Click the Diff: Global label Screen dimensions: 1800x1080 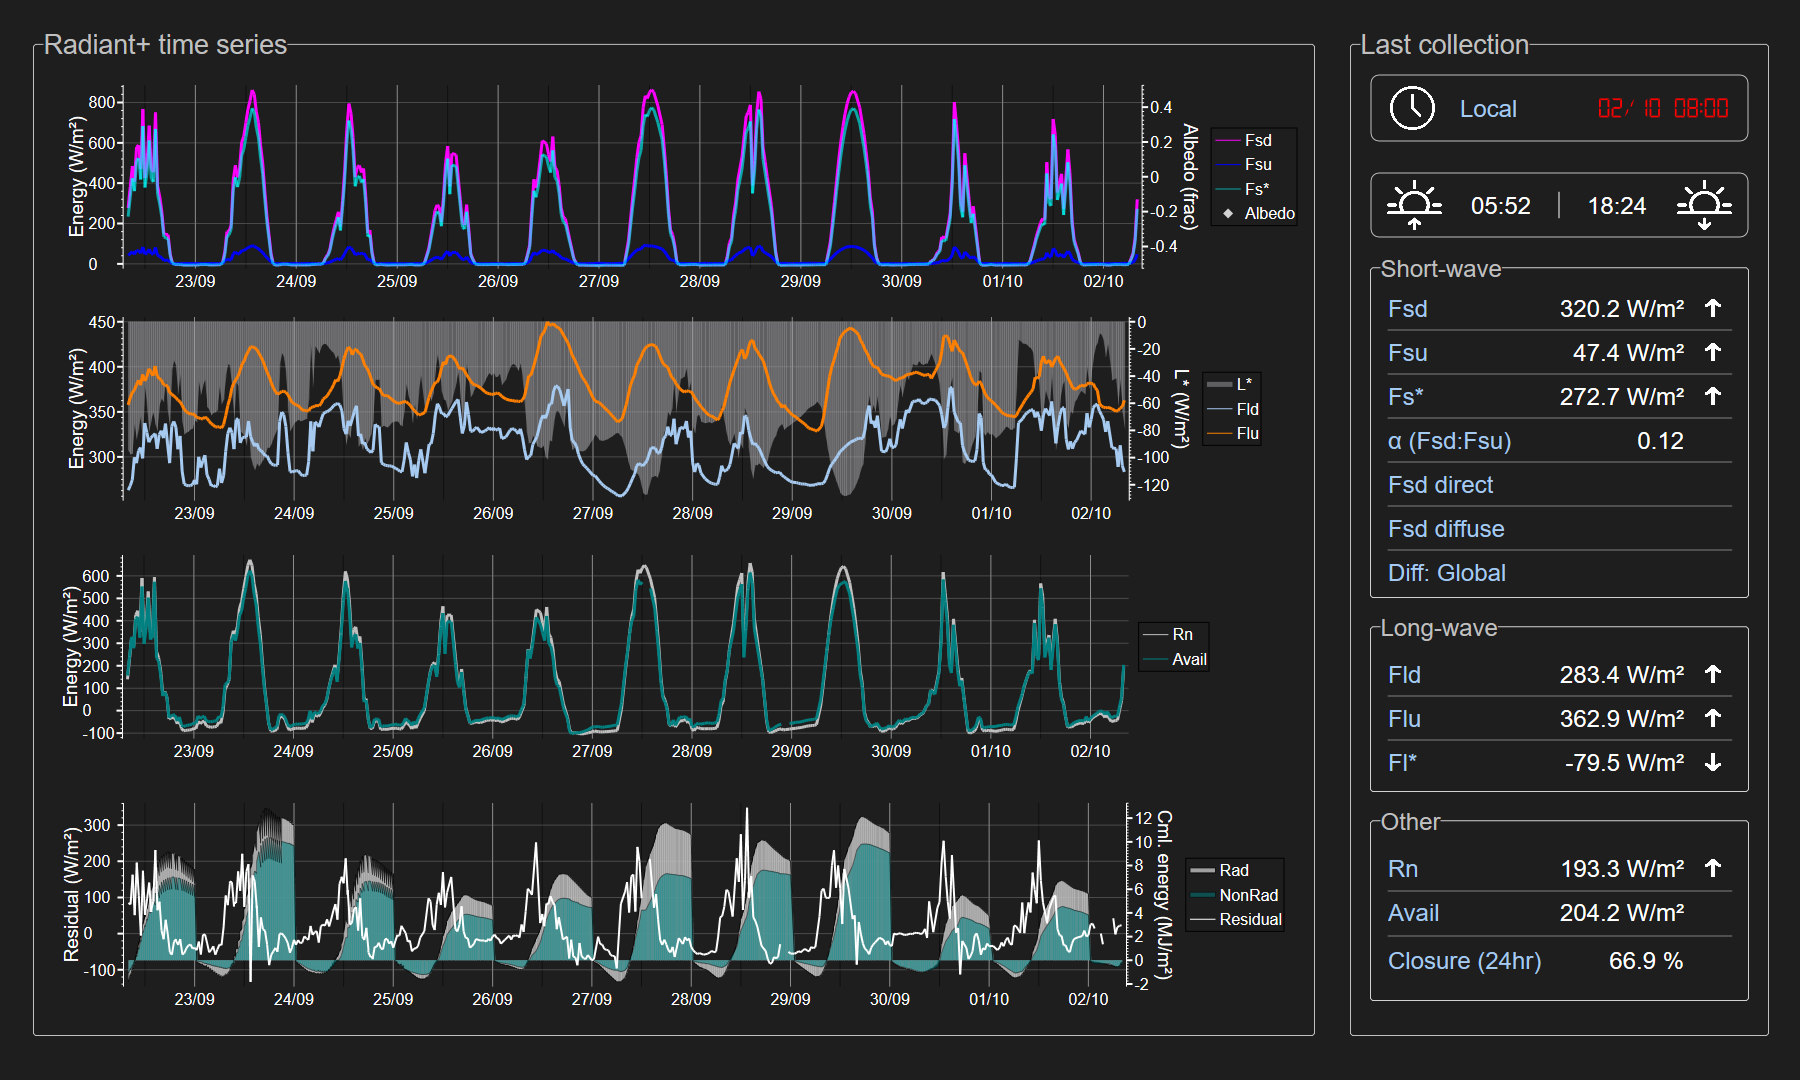pyautogui.click(x=1446, y=573)
